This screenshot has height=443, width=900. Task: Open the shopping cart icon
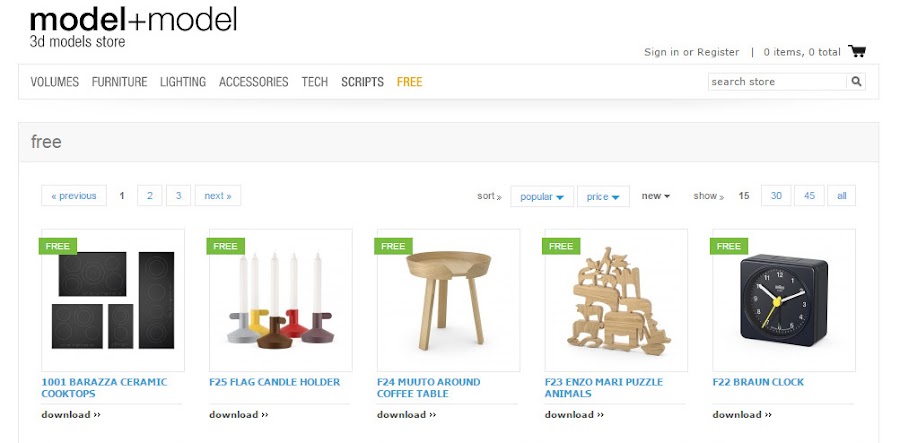click(x=857, y=51)
